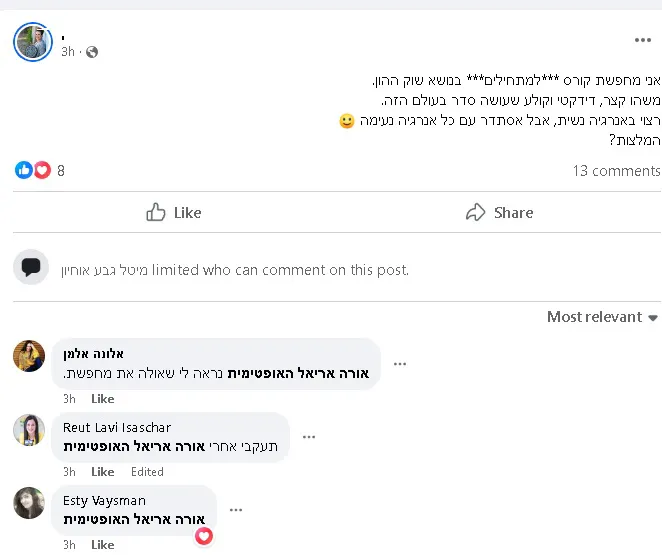This screenshot has width=662, height=555.
Task: Open options for Reut Lavi Isaschar's comment
Action: [x=309, y=437]
